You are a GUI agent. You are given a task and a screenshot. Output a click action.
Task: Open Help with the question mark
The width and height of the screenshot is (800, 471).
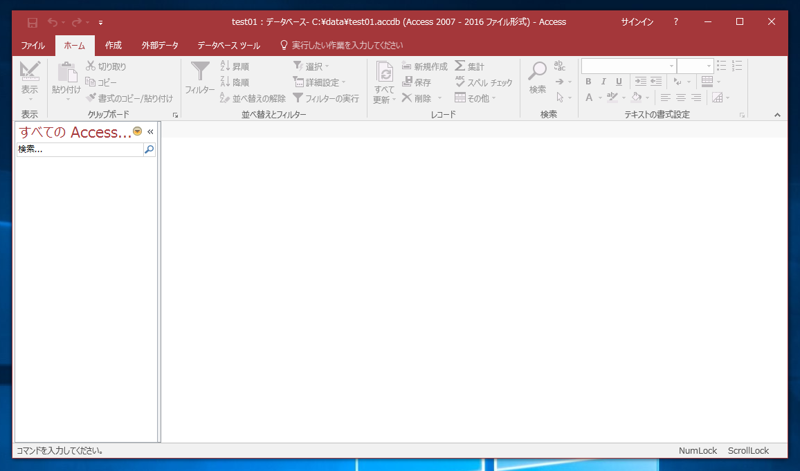pos(676,22)
